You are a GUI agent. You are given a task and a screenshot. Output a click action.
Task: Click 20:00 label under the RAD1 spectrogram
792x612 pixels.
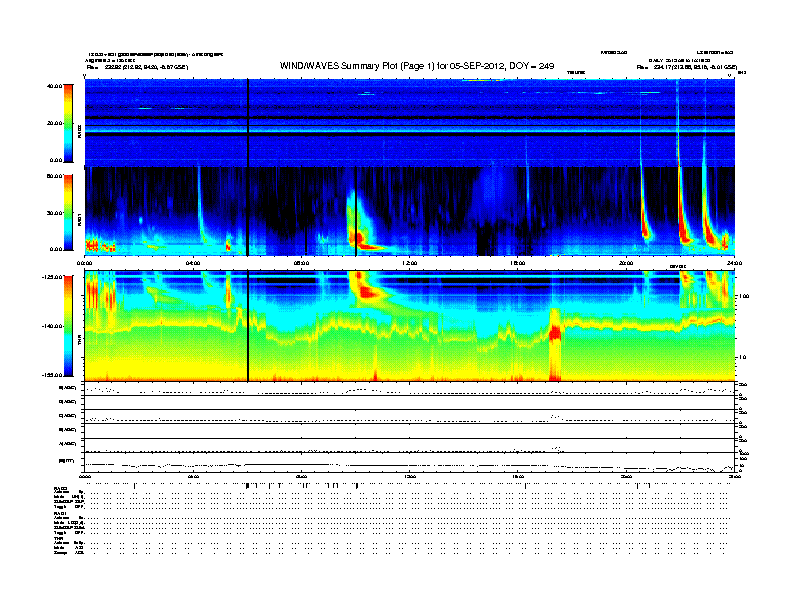(x=626, y=263)
